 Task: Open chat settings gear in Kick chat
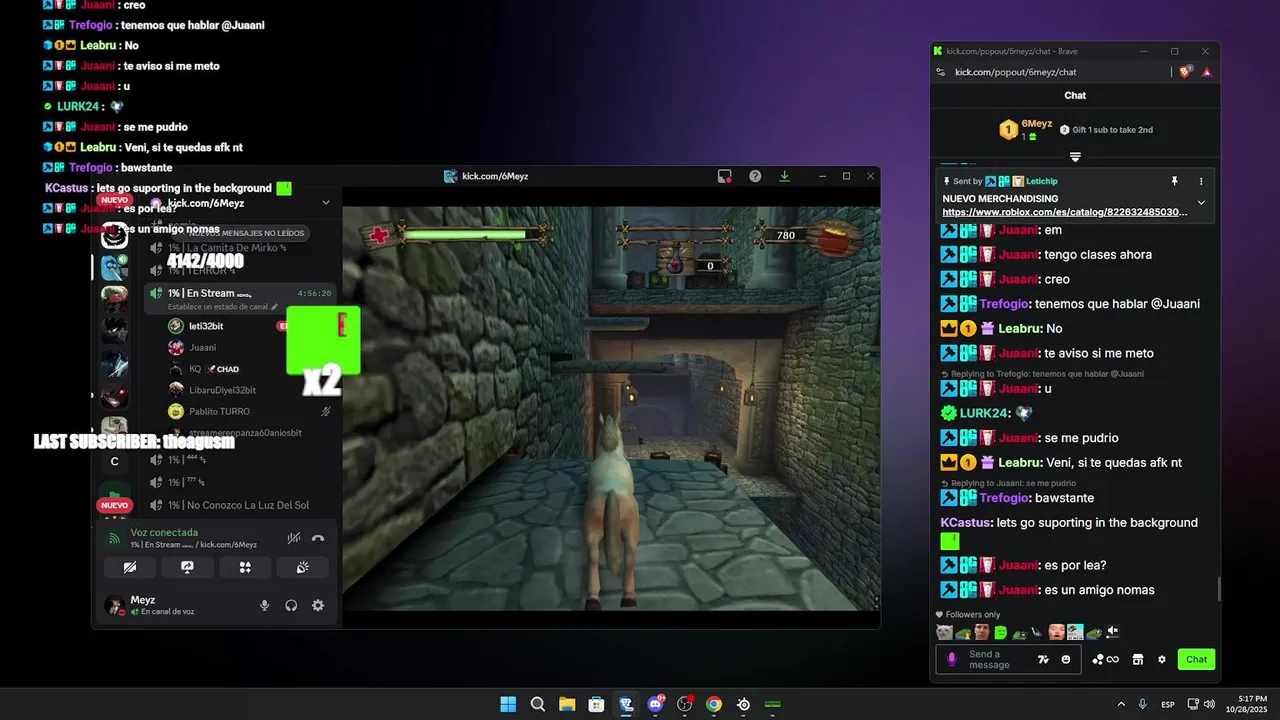tap(1162, 659)
